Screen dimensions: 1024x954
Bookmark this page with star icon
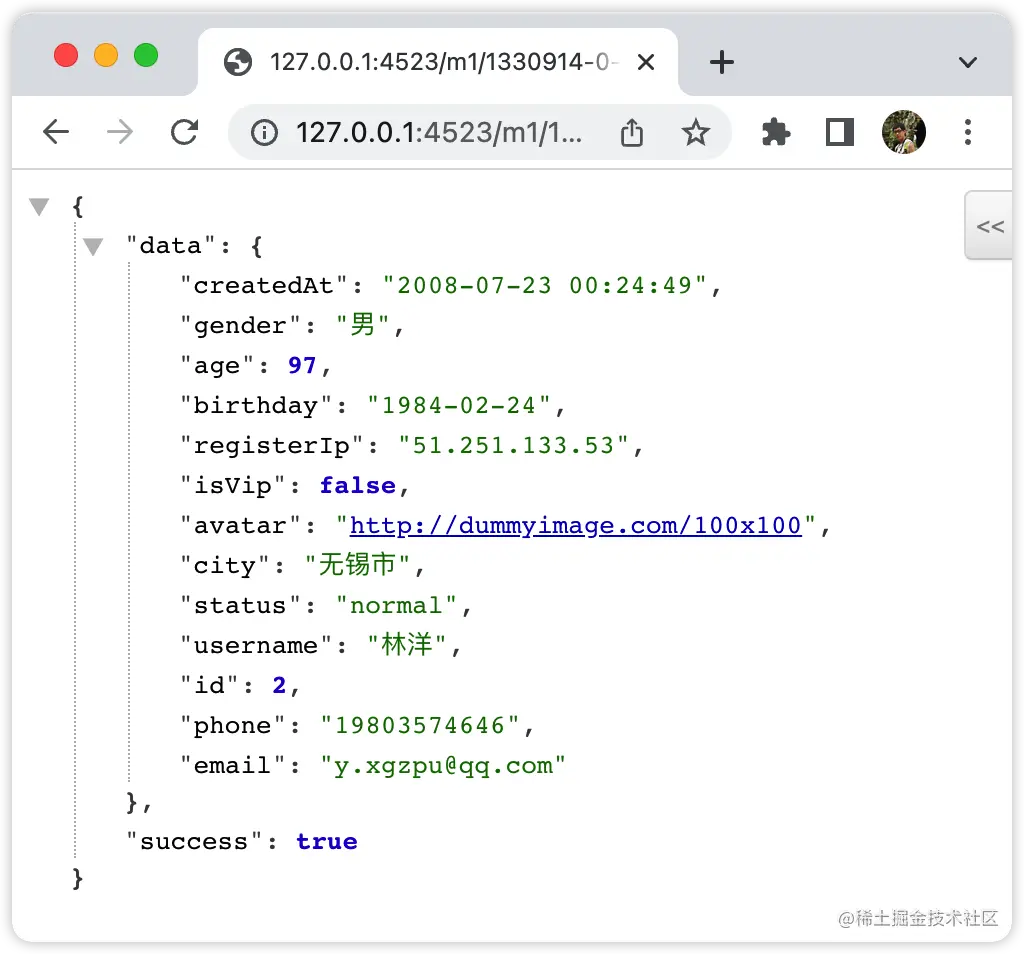696,133
